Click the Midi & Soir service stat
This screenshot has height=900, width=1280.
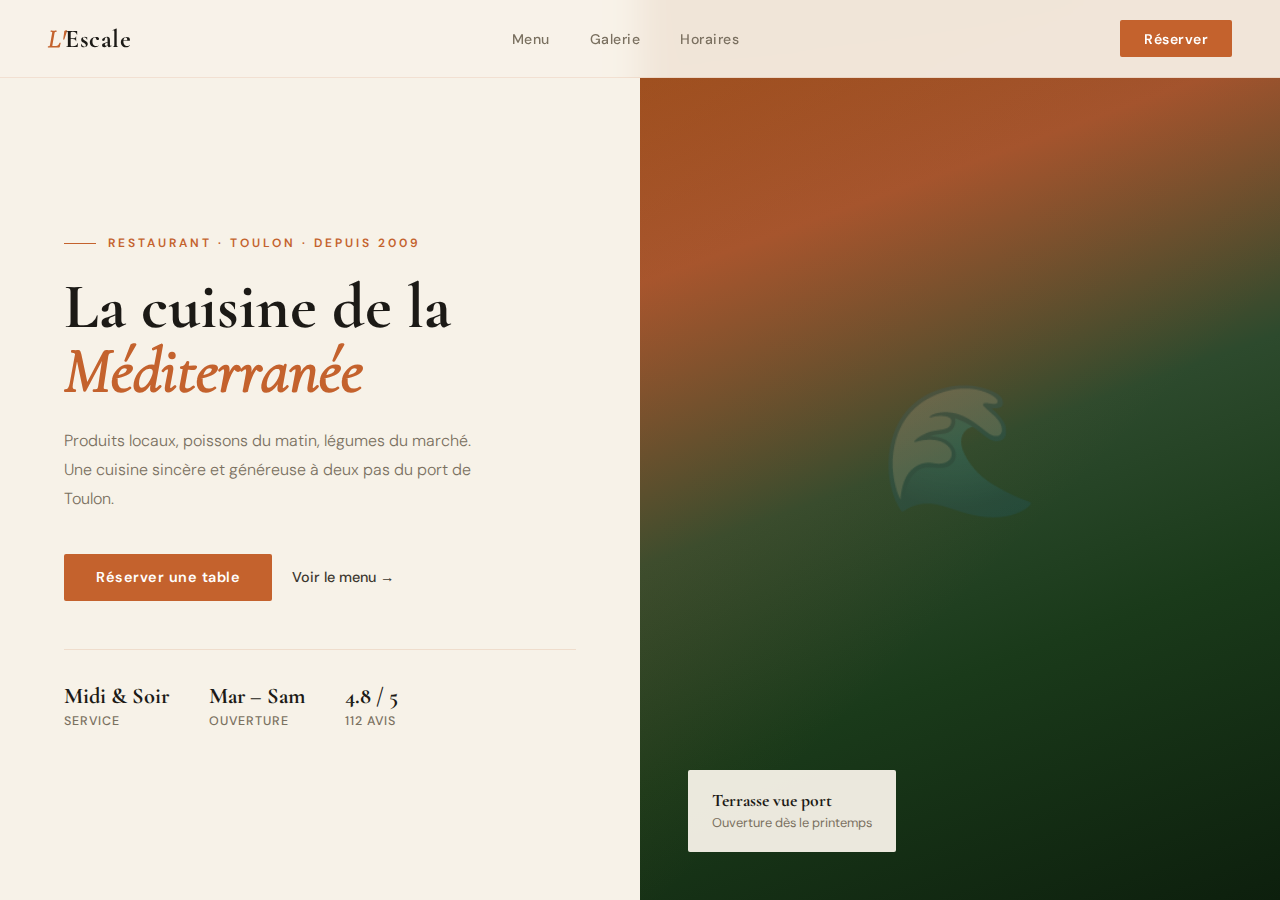click(116, 696)
